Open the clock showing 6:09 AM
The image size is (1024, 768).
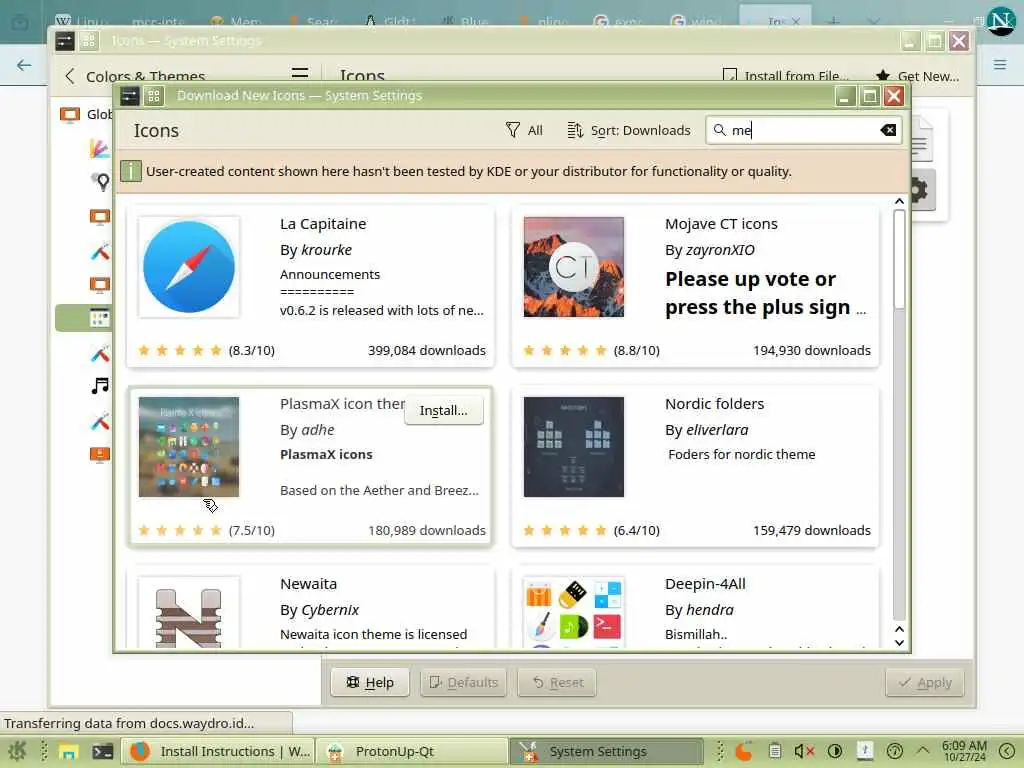click(x=965, y=751)
